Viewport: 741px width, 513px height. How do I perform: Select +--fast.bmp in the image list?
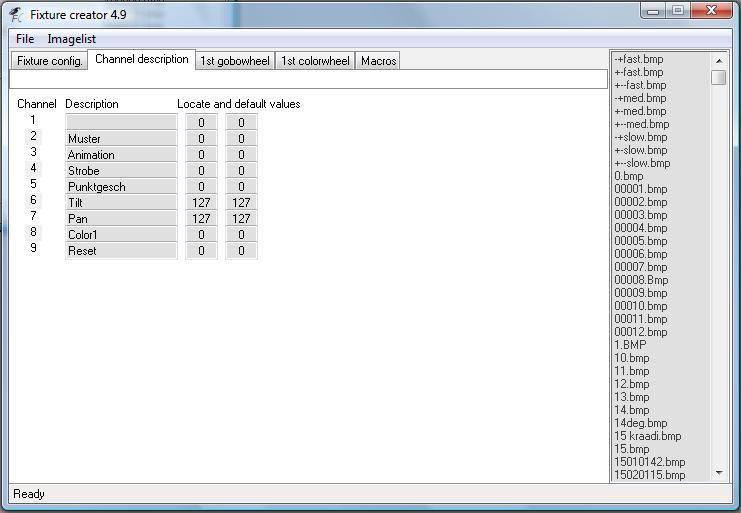640,85
